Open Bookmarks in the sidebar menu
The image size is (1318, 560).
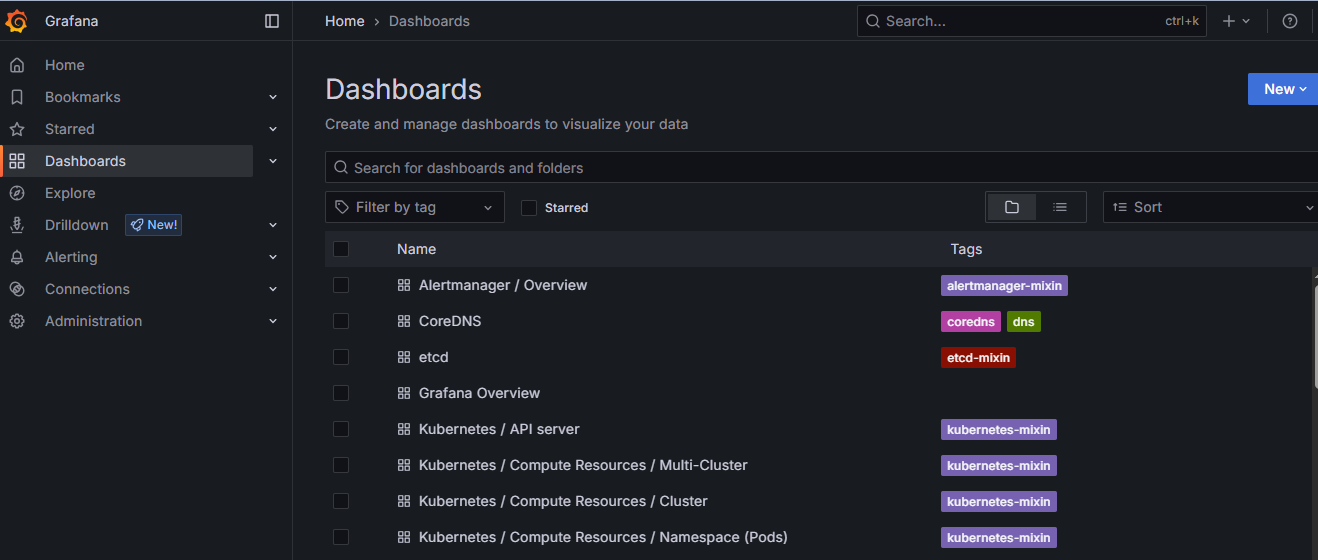tap(83, 97)
